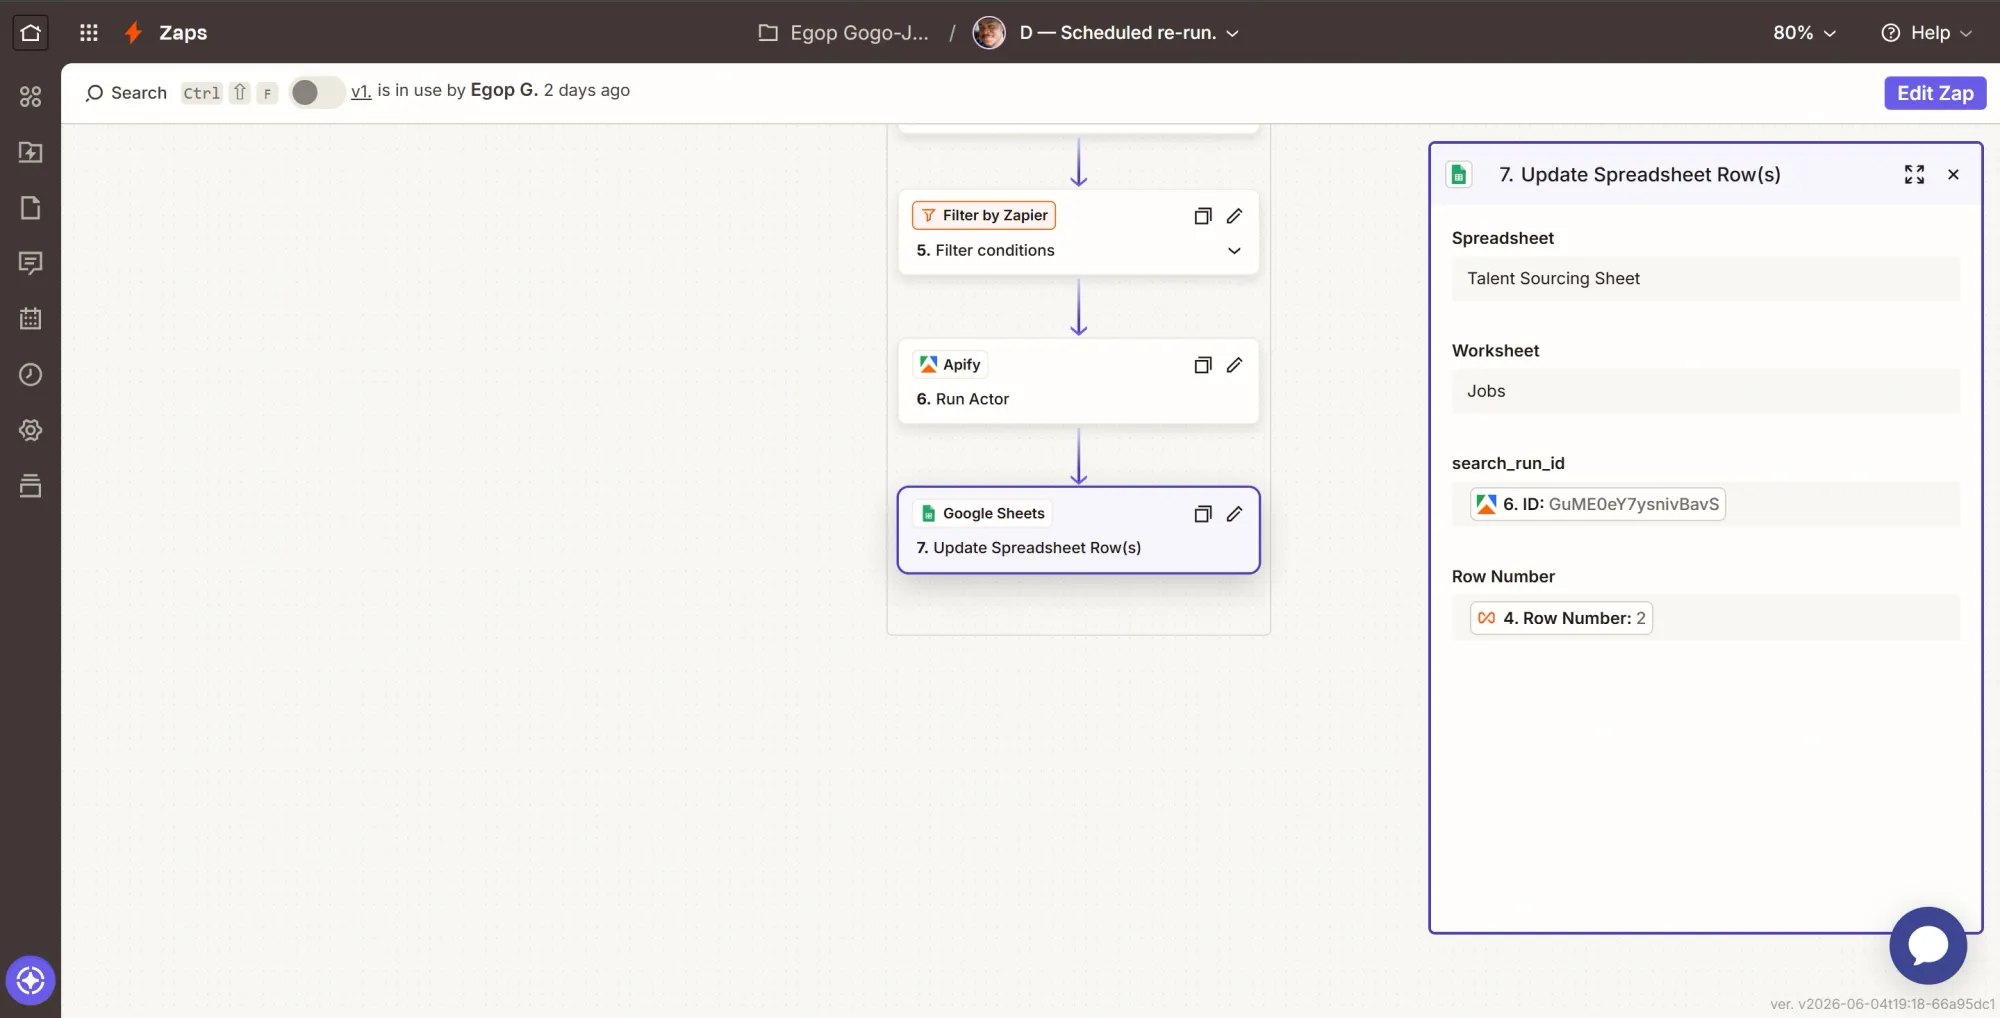
Task: Click the Google Sheets icon in panel header
Action: pos(1459,175)
